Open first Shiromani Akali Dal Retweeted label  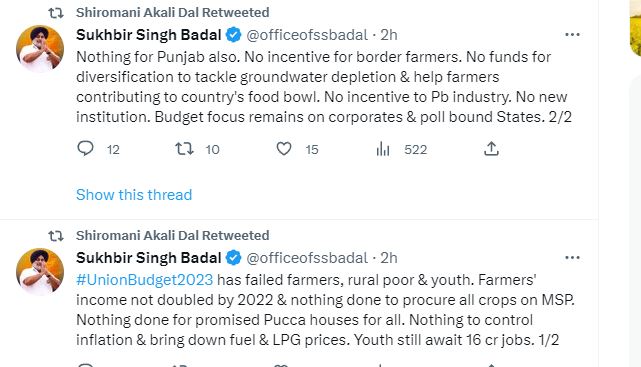pos(173,13)
